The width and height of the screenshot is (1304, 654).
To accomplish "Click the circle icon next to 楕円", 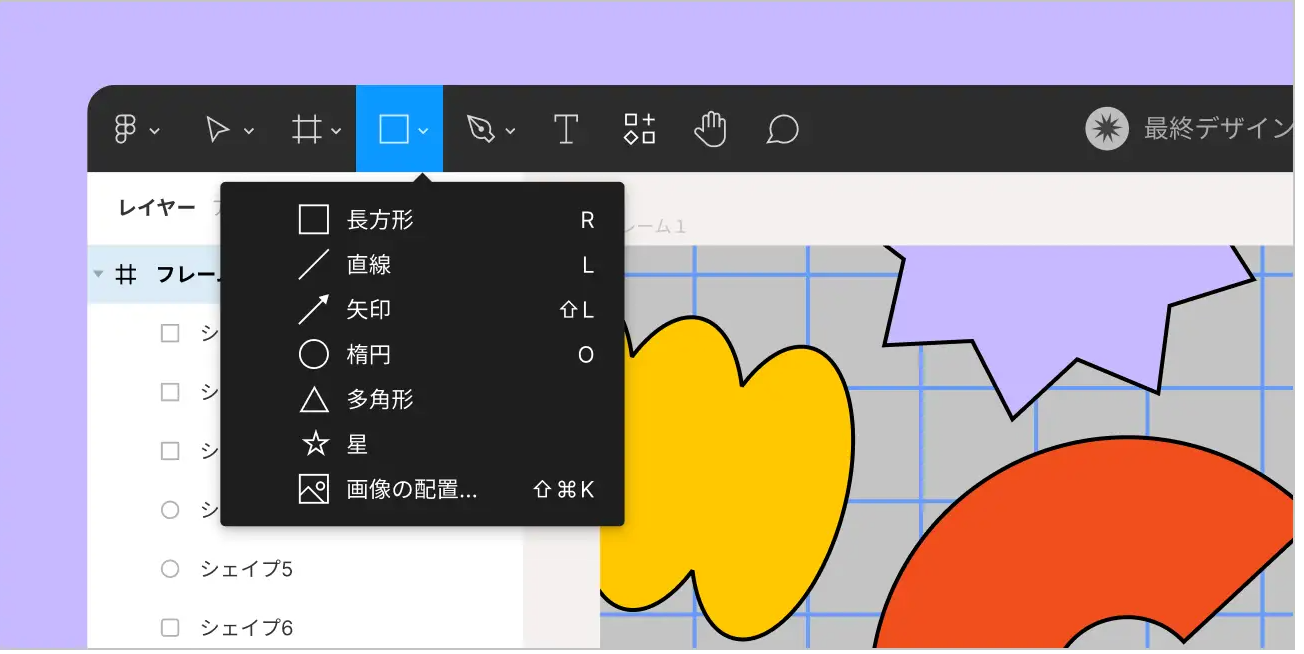I will tap(314, 354).
